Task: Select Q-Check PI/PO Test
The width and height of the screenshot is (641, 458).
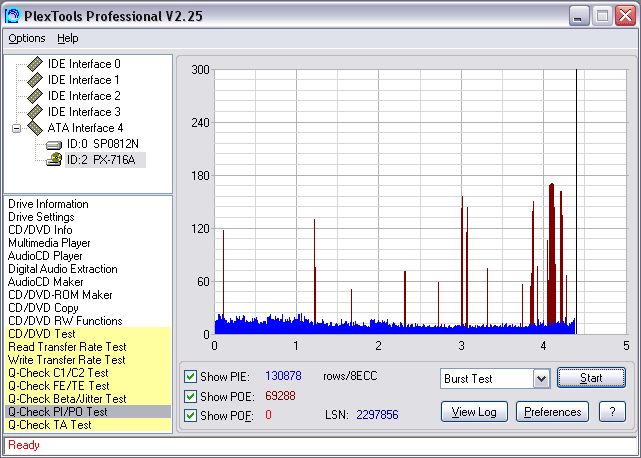Action: [88, 412]
